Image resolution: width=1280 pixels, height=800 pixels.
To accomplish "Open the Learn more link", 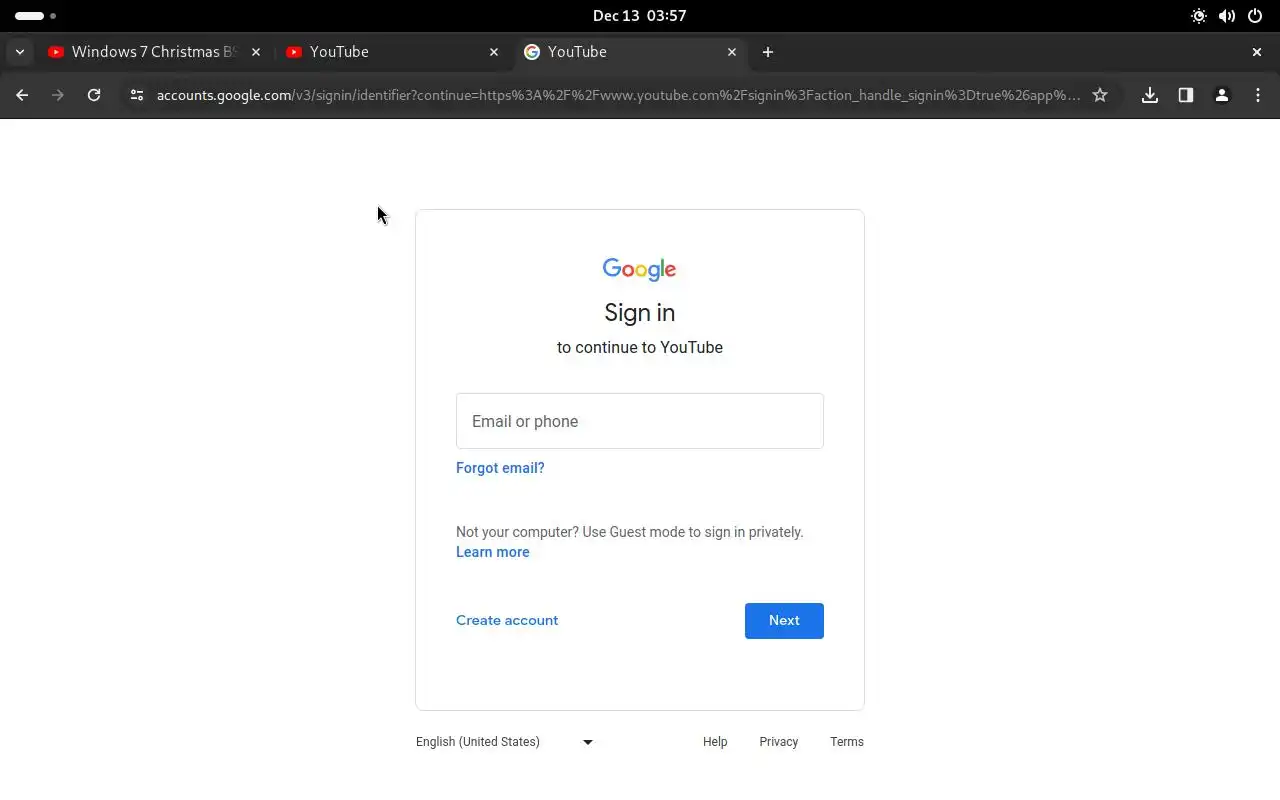I will pyautogui.click(x=493, y=552).
